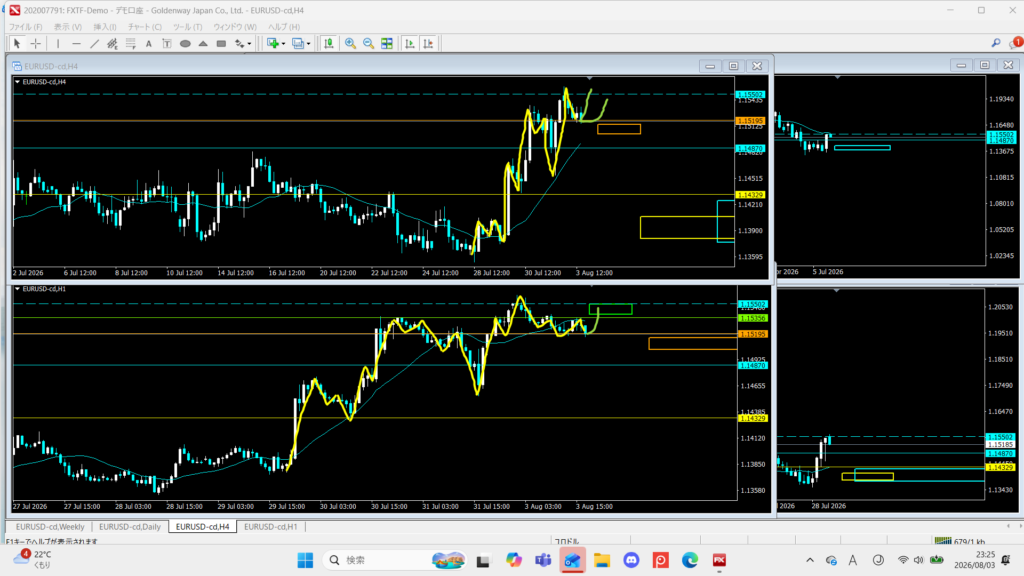1024x576 pixels.
Task: Expand the EURUSD-cd,H4 chart label triangle
Action: pyautogui.click(x=17, y=82)
